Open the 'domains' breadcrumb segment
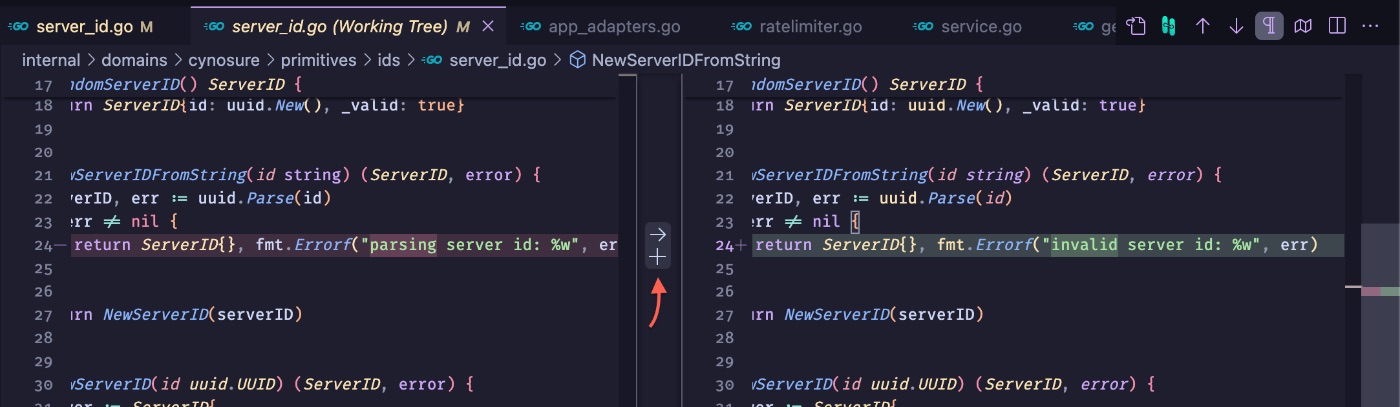The image size is (1400, 407). tap(133, 60)
